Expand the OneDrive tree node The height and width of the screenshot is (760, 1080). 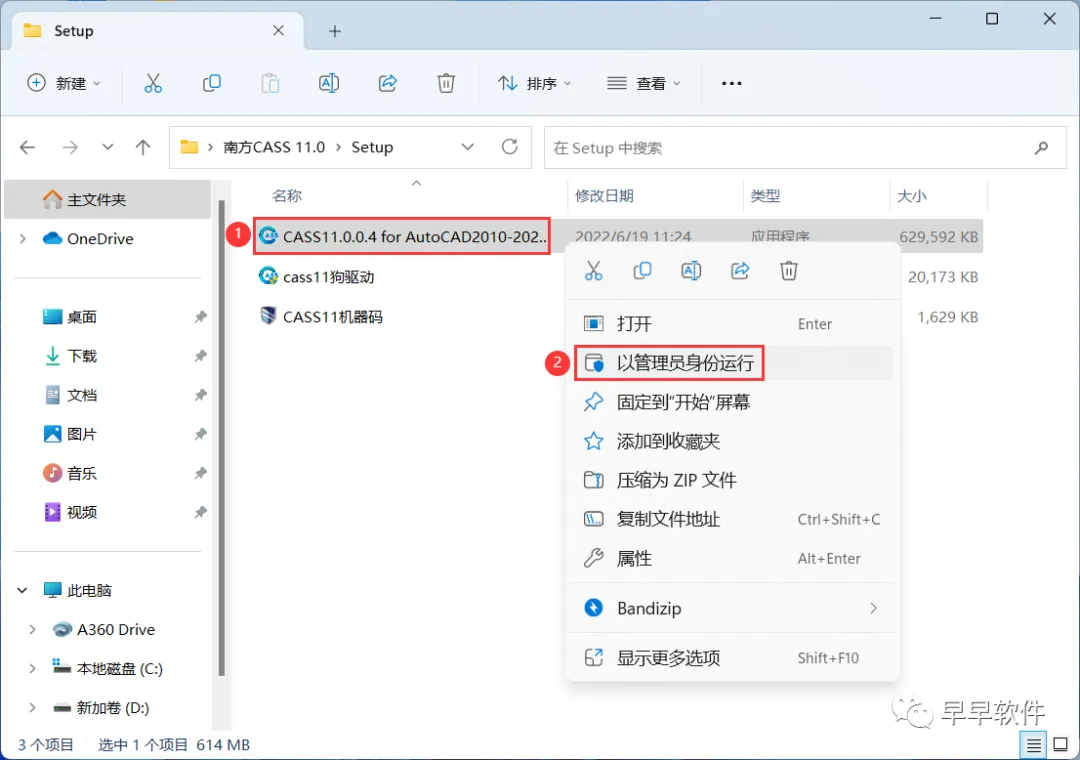(23, 238)
